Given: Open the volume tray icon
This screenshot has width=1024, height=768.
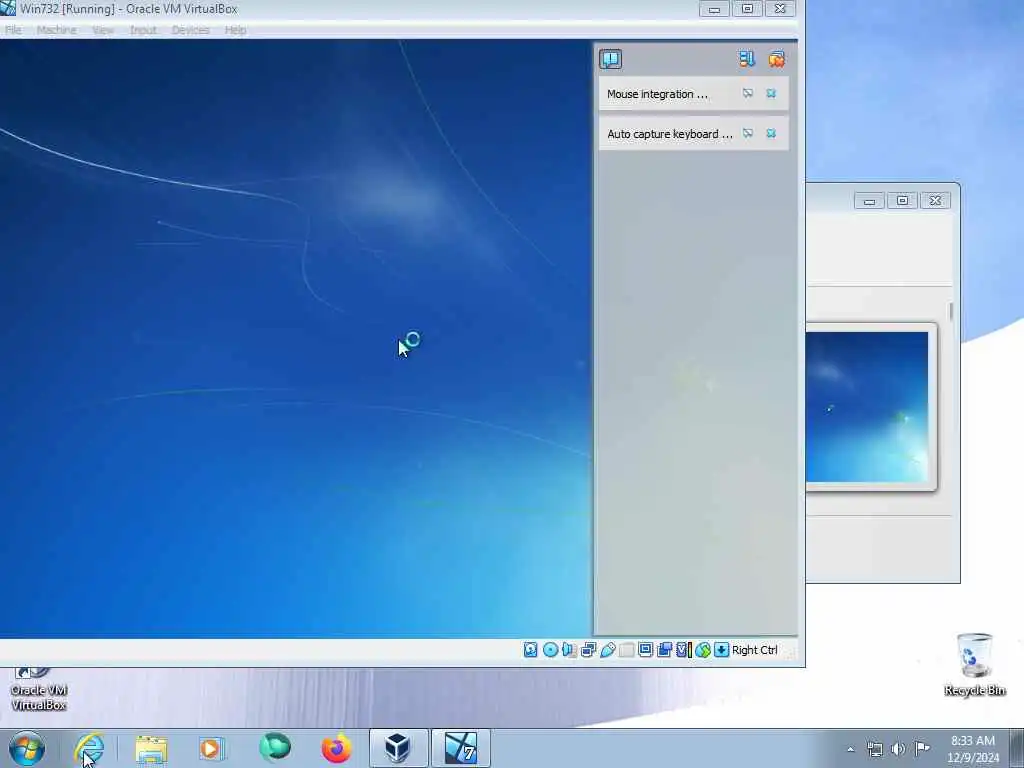Looking at the screenshot, I should pyautogui.click(x=899, y=749).
